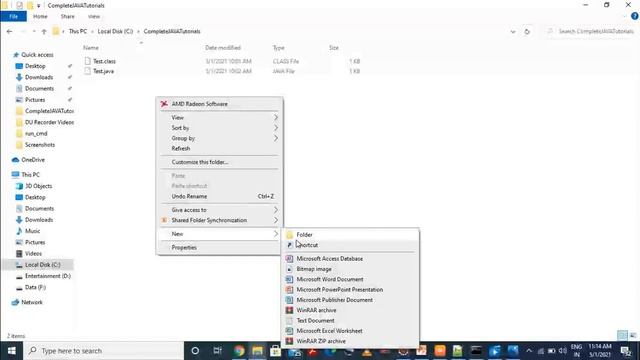Expand the View submenu
This screenshot has height=360, width=640.
[220, 118]
